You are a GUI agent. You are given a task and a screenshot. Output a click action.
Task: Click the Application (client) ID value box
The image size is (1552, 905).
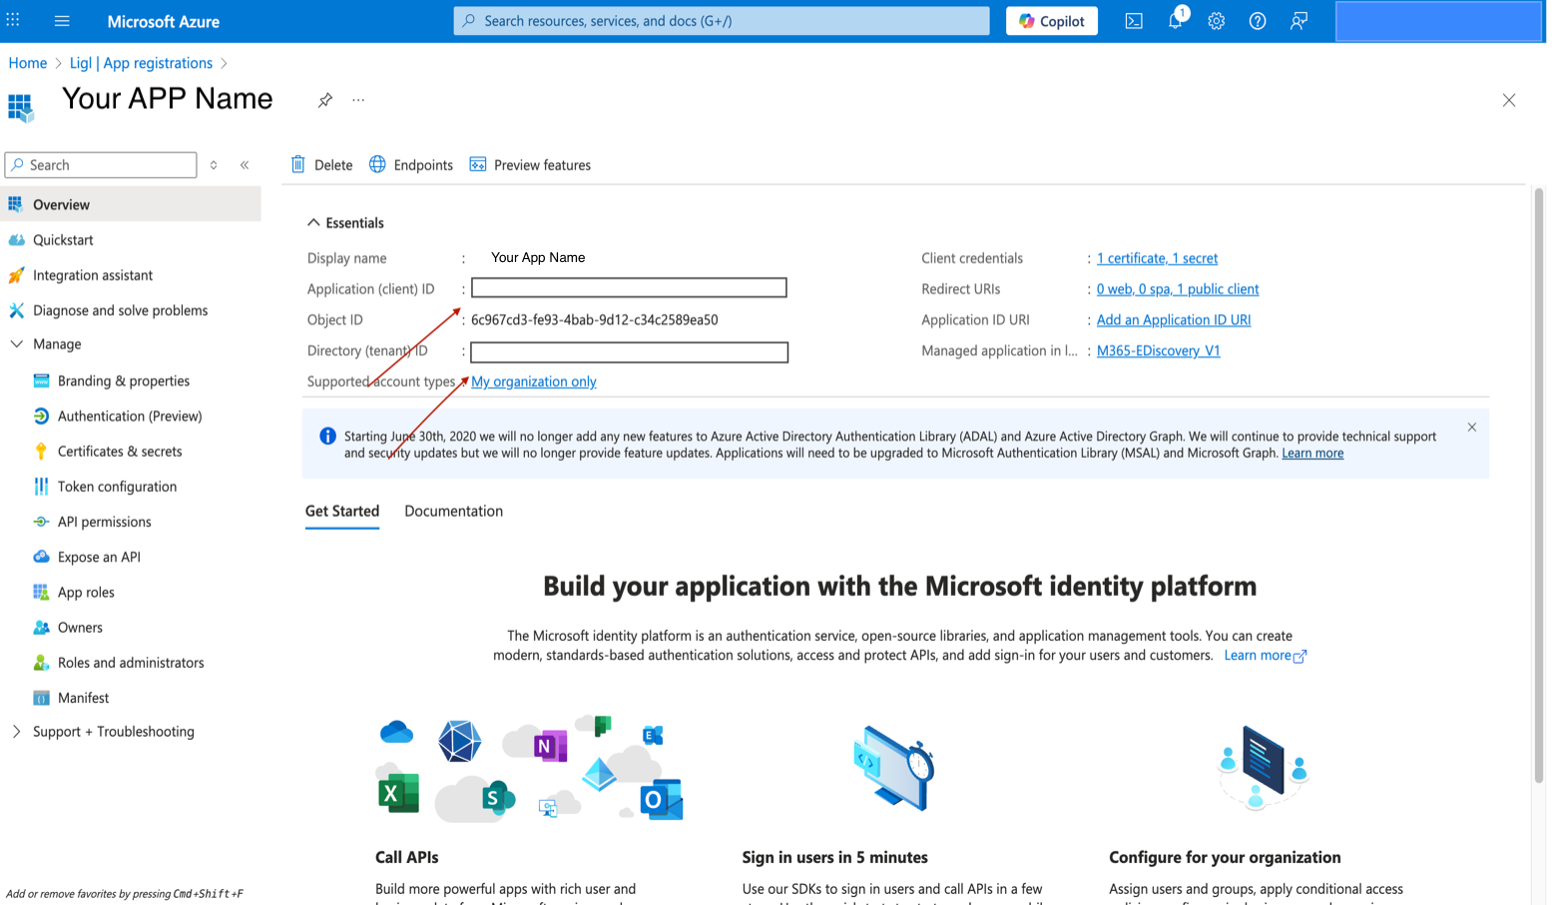629,288
